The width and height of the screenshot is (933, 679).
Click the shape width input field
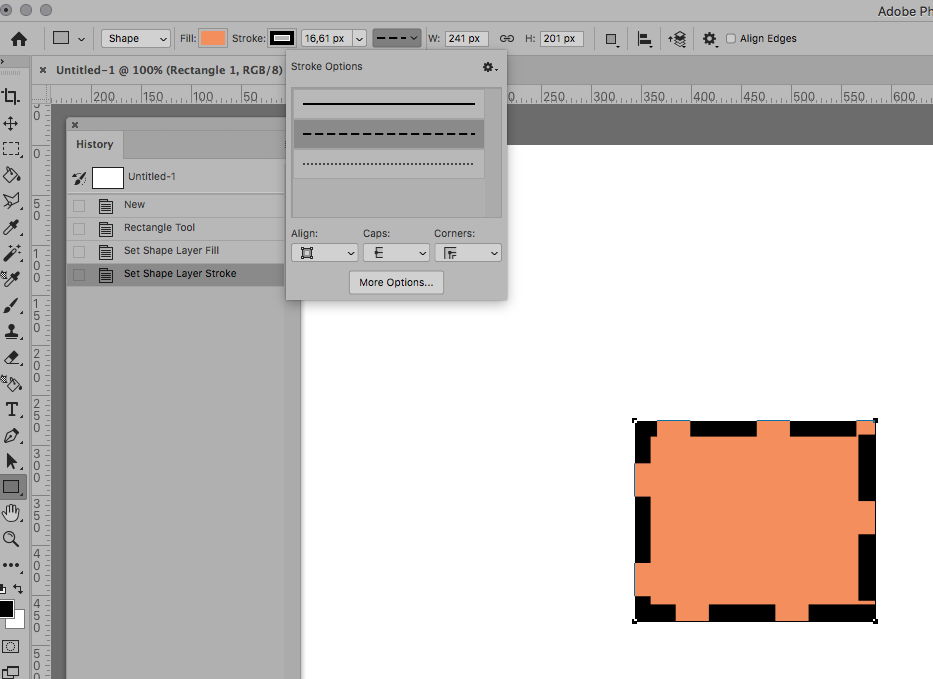467,39
